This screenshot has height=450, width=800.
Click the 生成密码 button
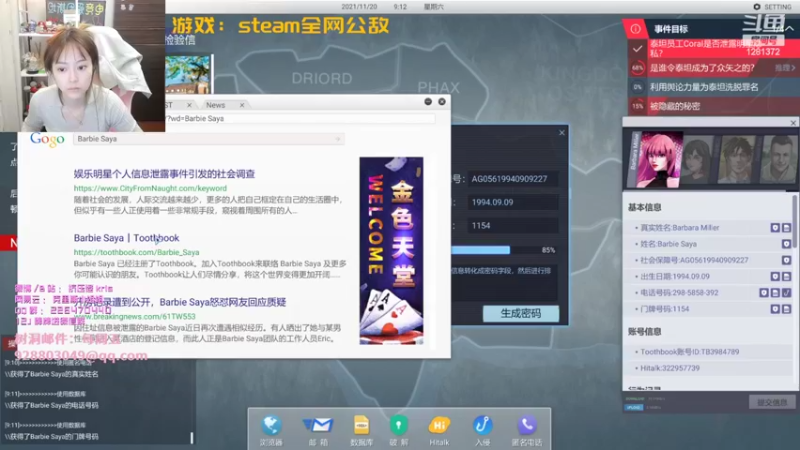tap(521, 313)
